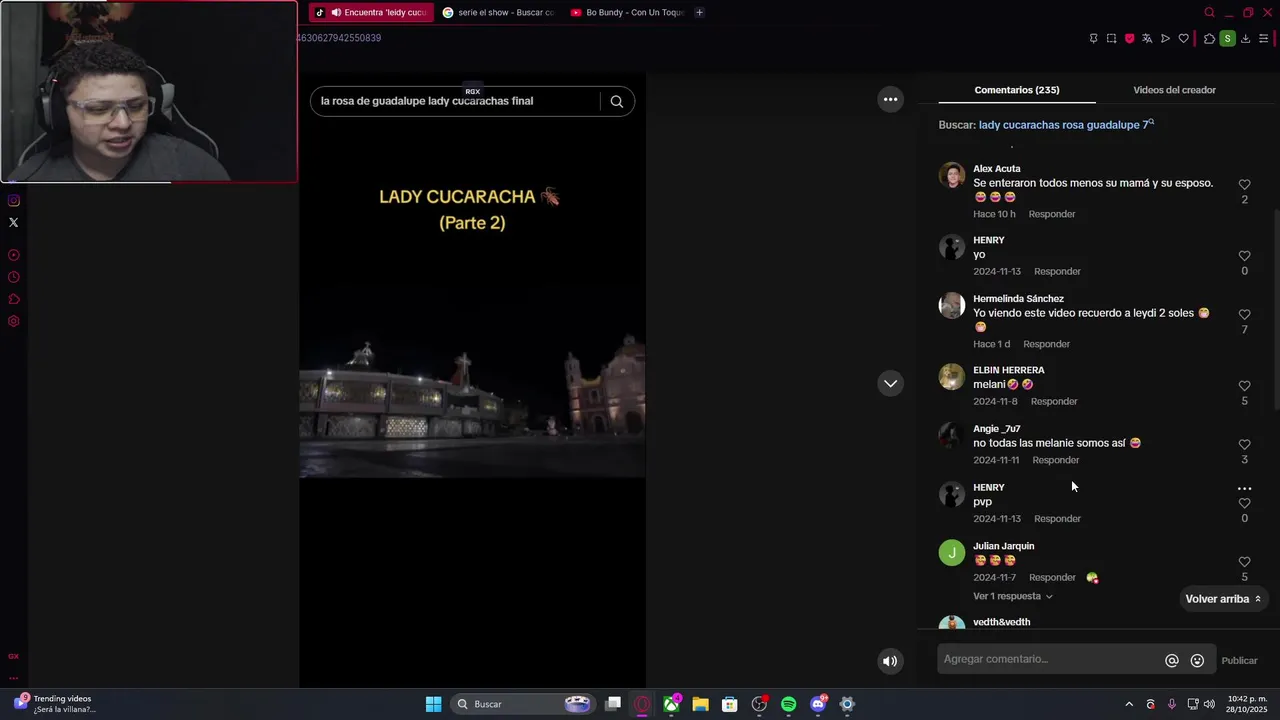Open Spotify from the taskbar
The width and height of the screenshot is (1280, 720).
788,704
